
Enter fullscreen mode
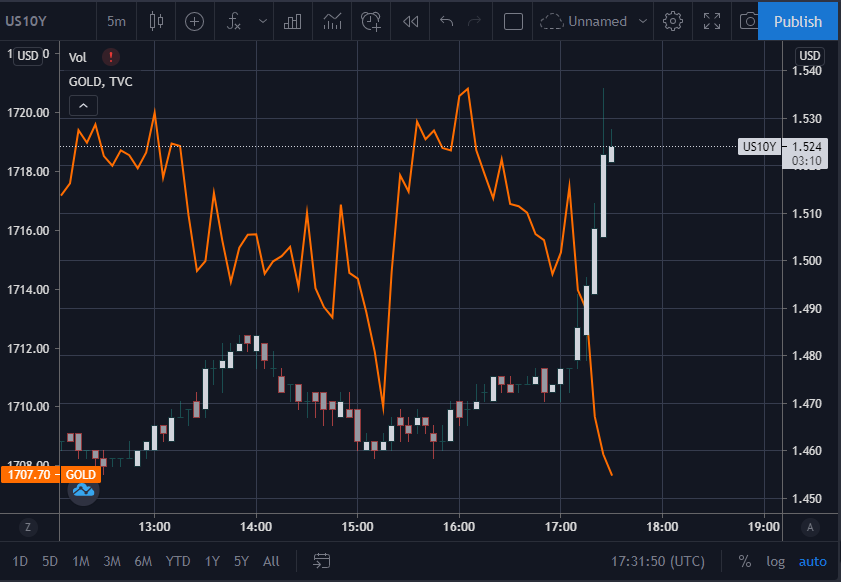[x=712, y=21]
